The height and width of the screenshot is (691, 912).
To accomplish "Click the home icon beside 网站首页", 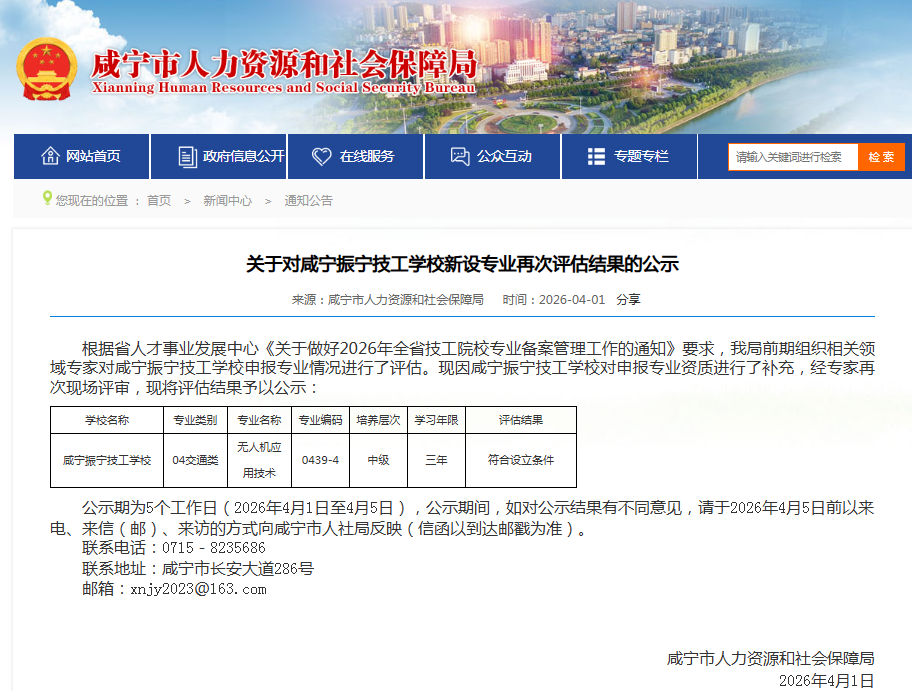I will 50,156.
